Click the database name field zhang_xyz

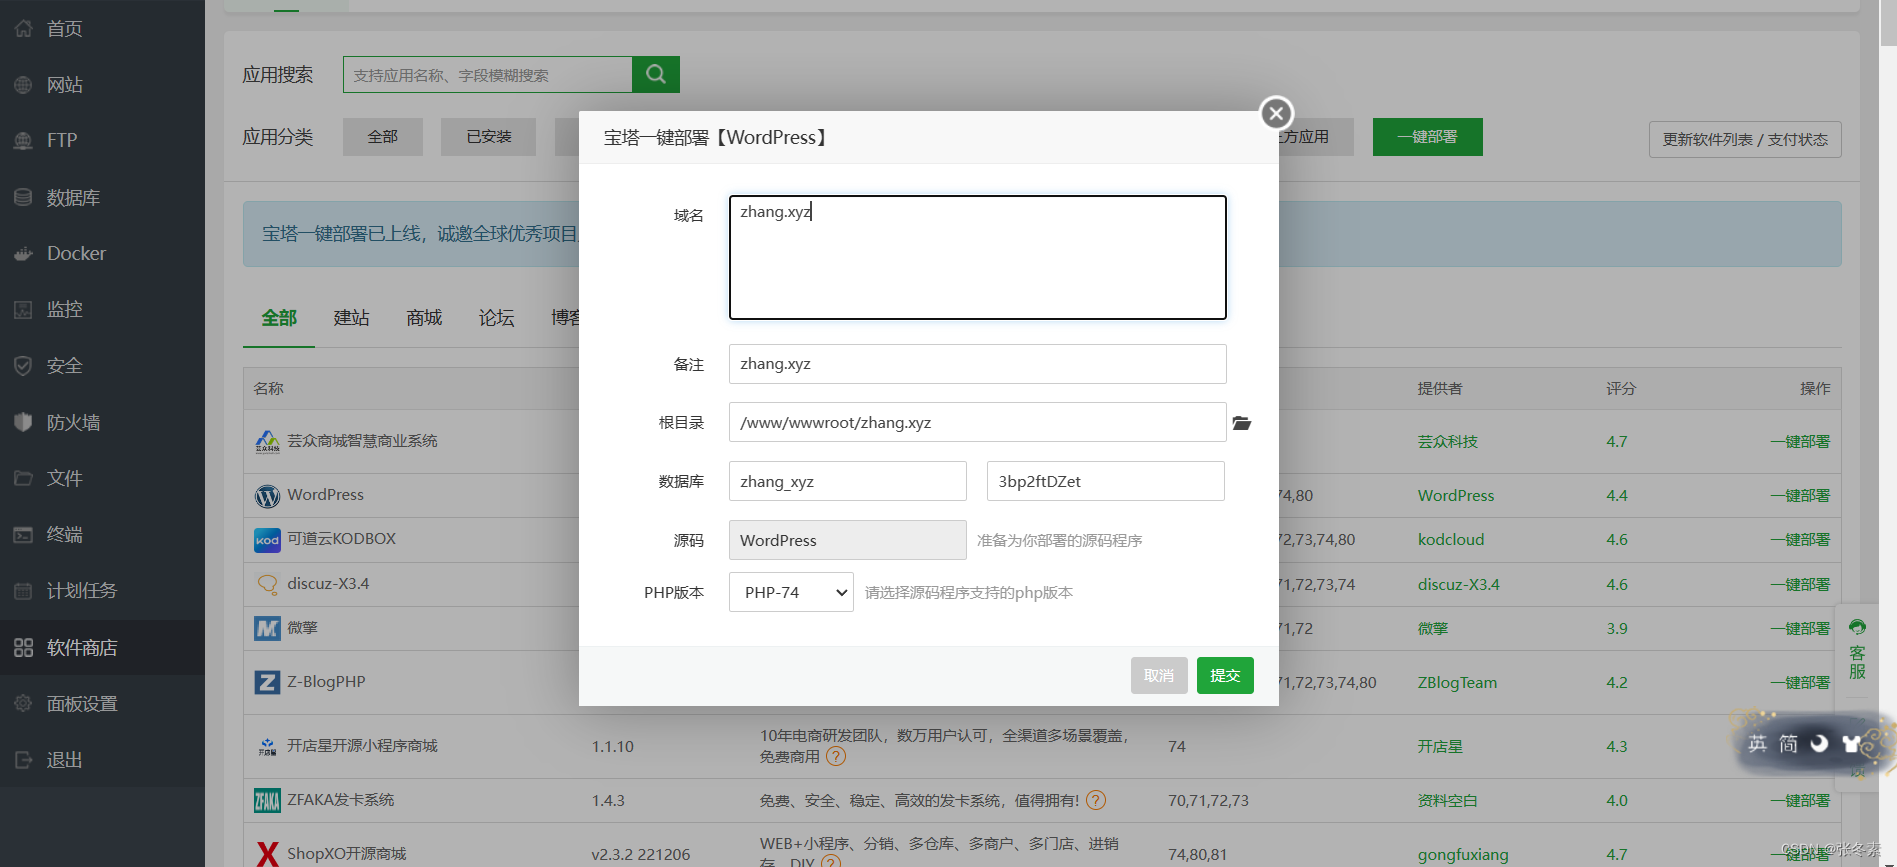(x=848, y=481)
